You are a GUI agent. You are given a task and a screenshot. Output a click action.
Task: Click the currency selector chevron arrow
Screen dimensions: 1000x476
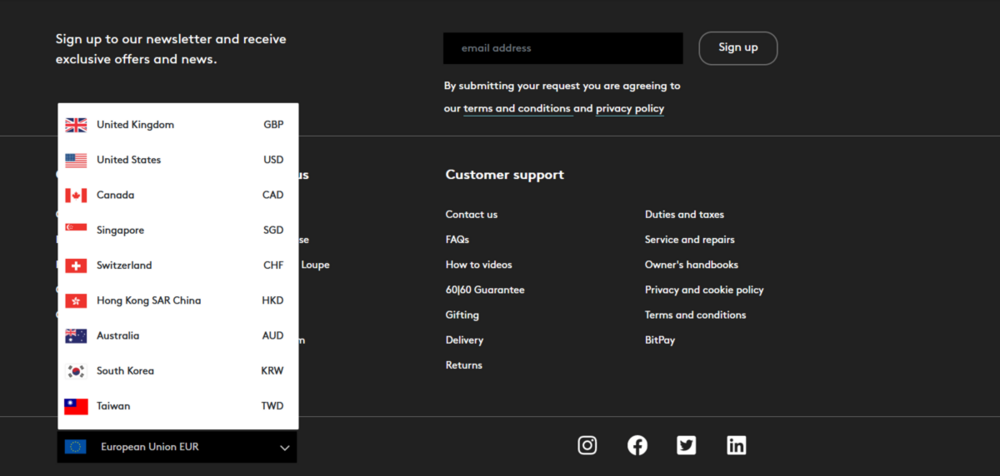284,448
